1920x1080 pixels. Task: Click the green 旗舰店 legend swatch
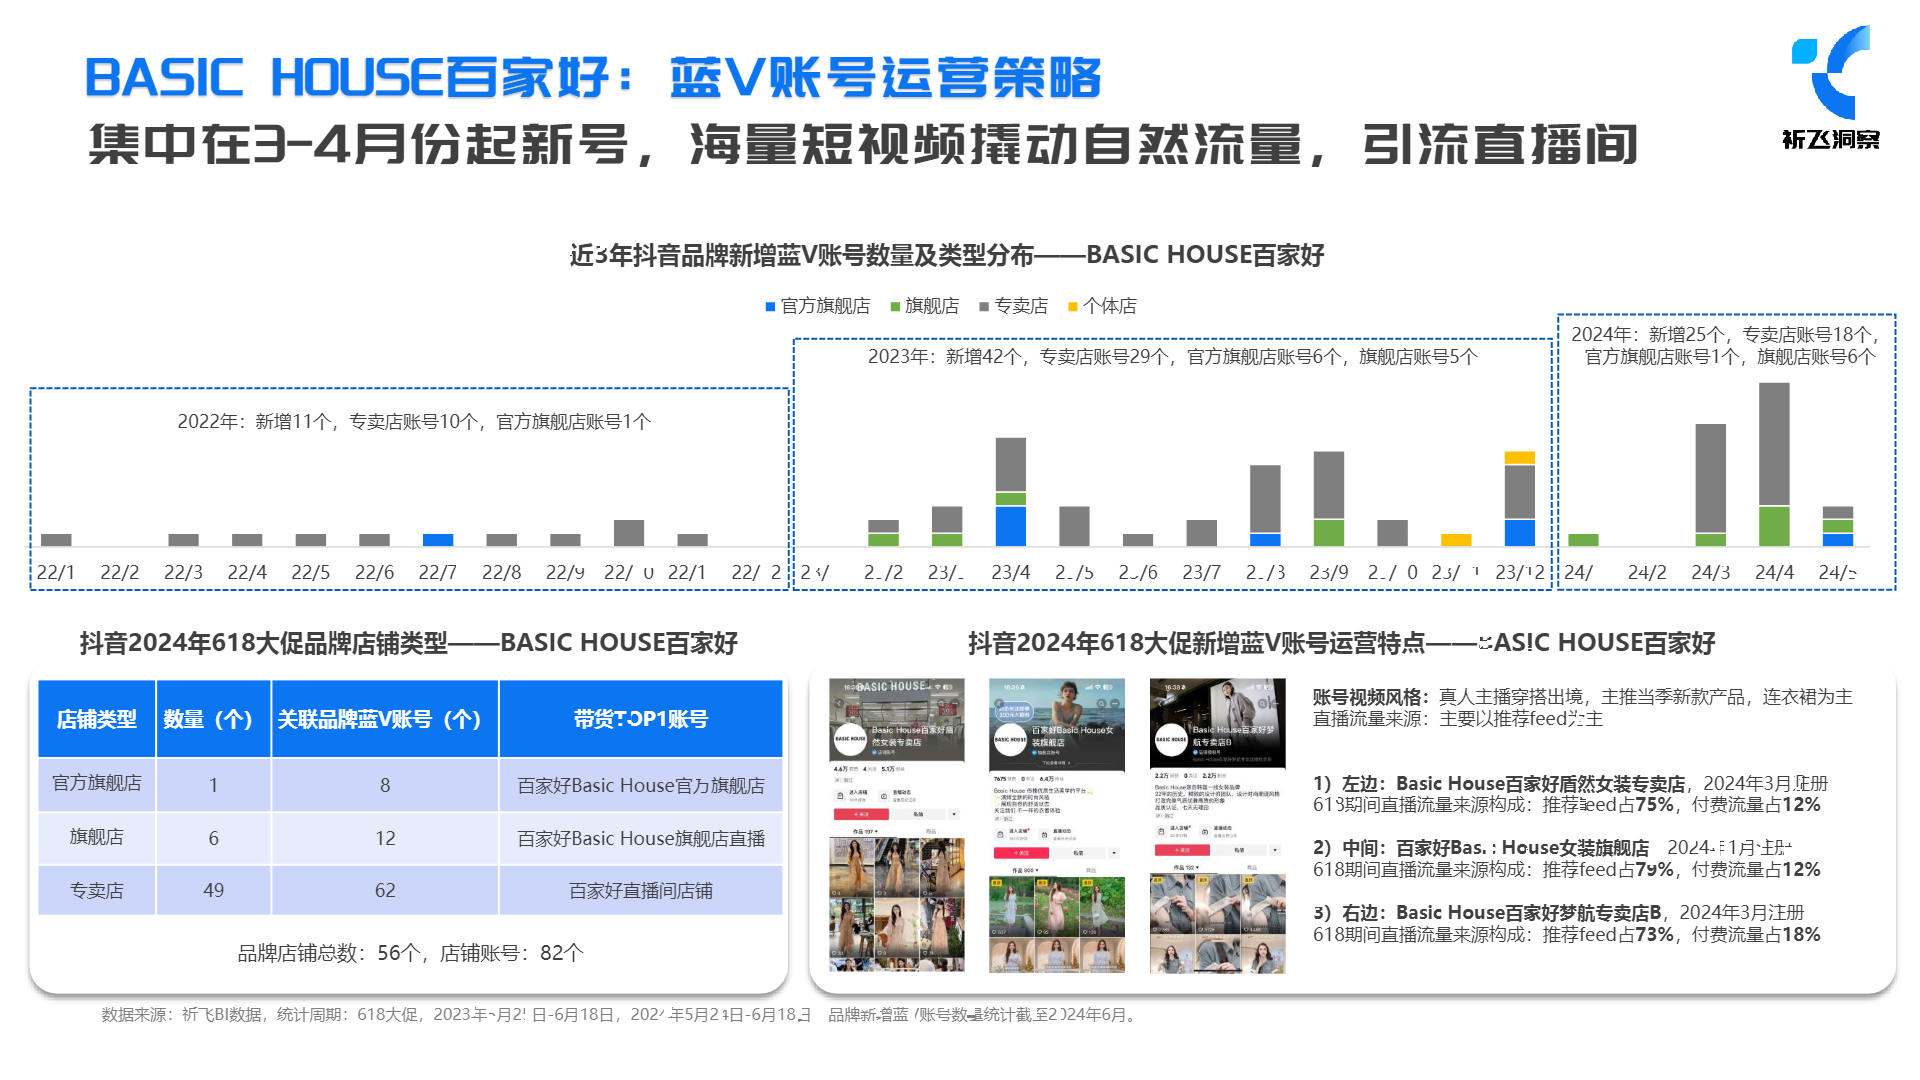pyautogui.click(x=895, y=307)
